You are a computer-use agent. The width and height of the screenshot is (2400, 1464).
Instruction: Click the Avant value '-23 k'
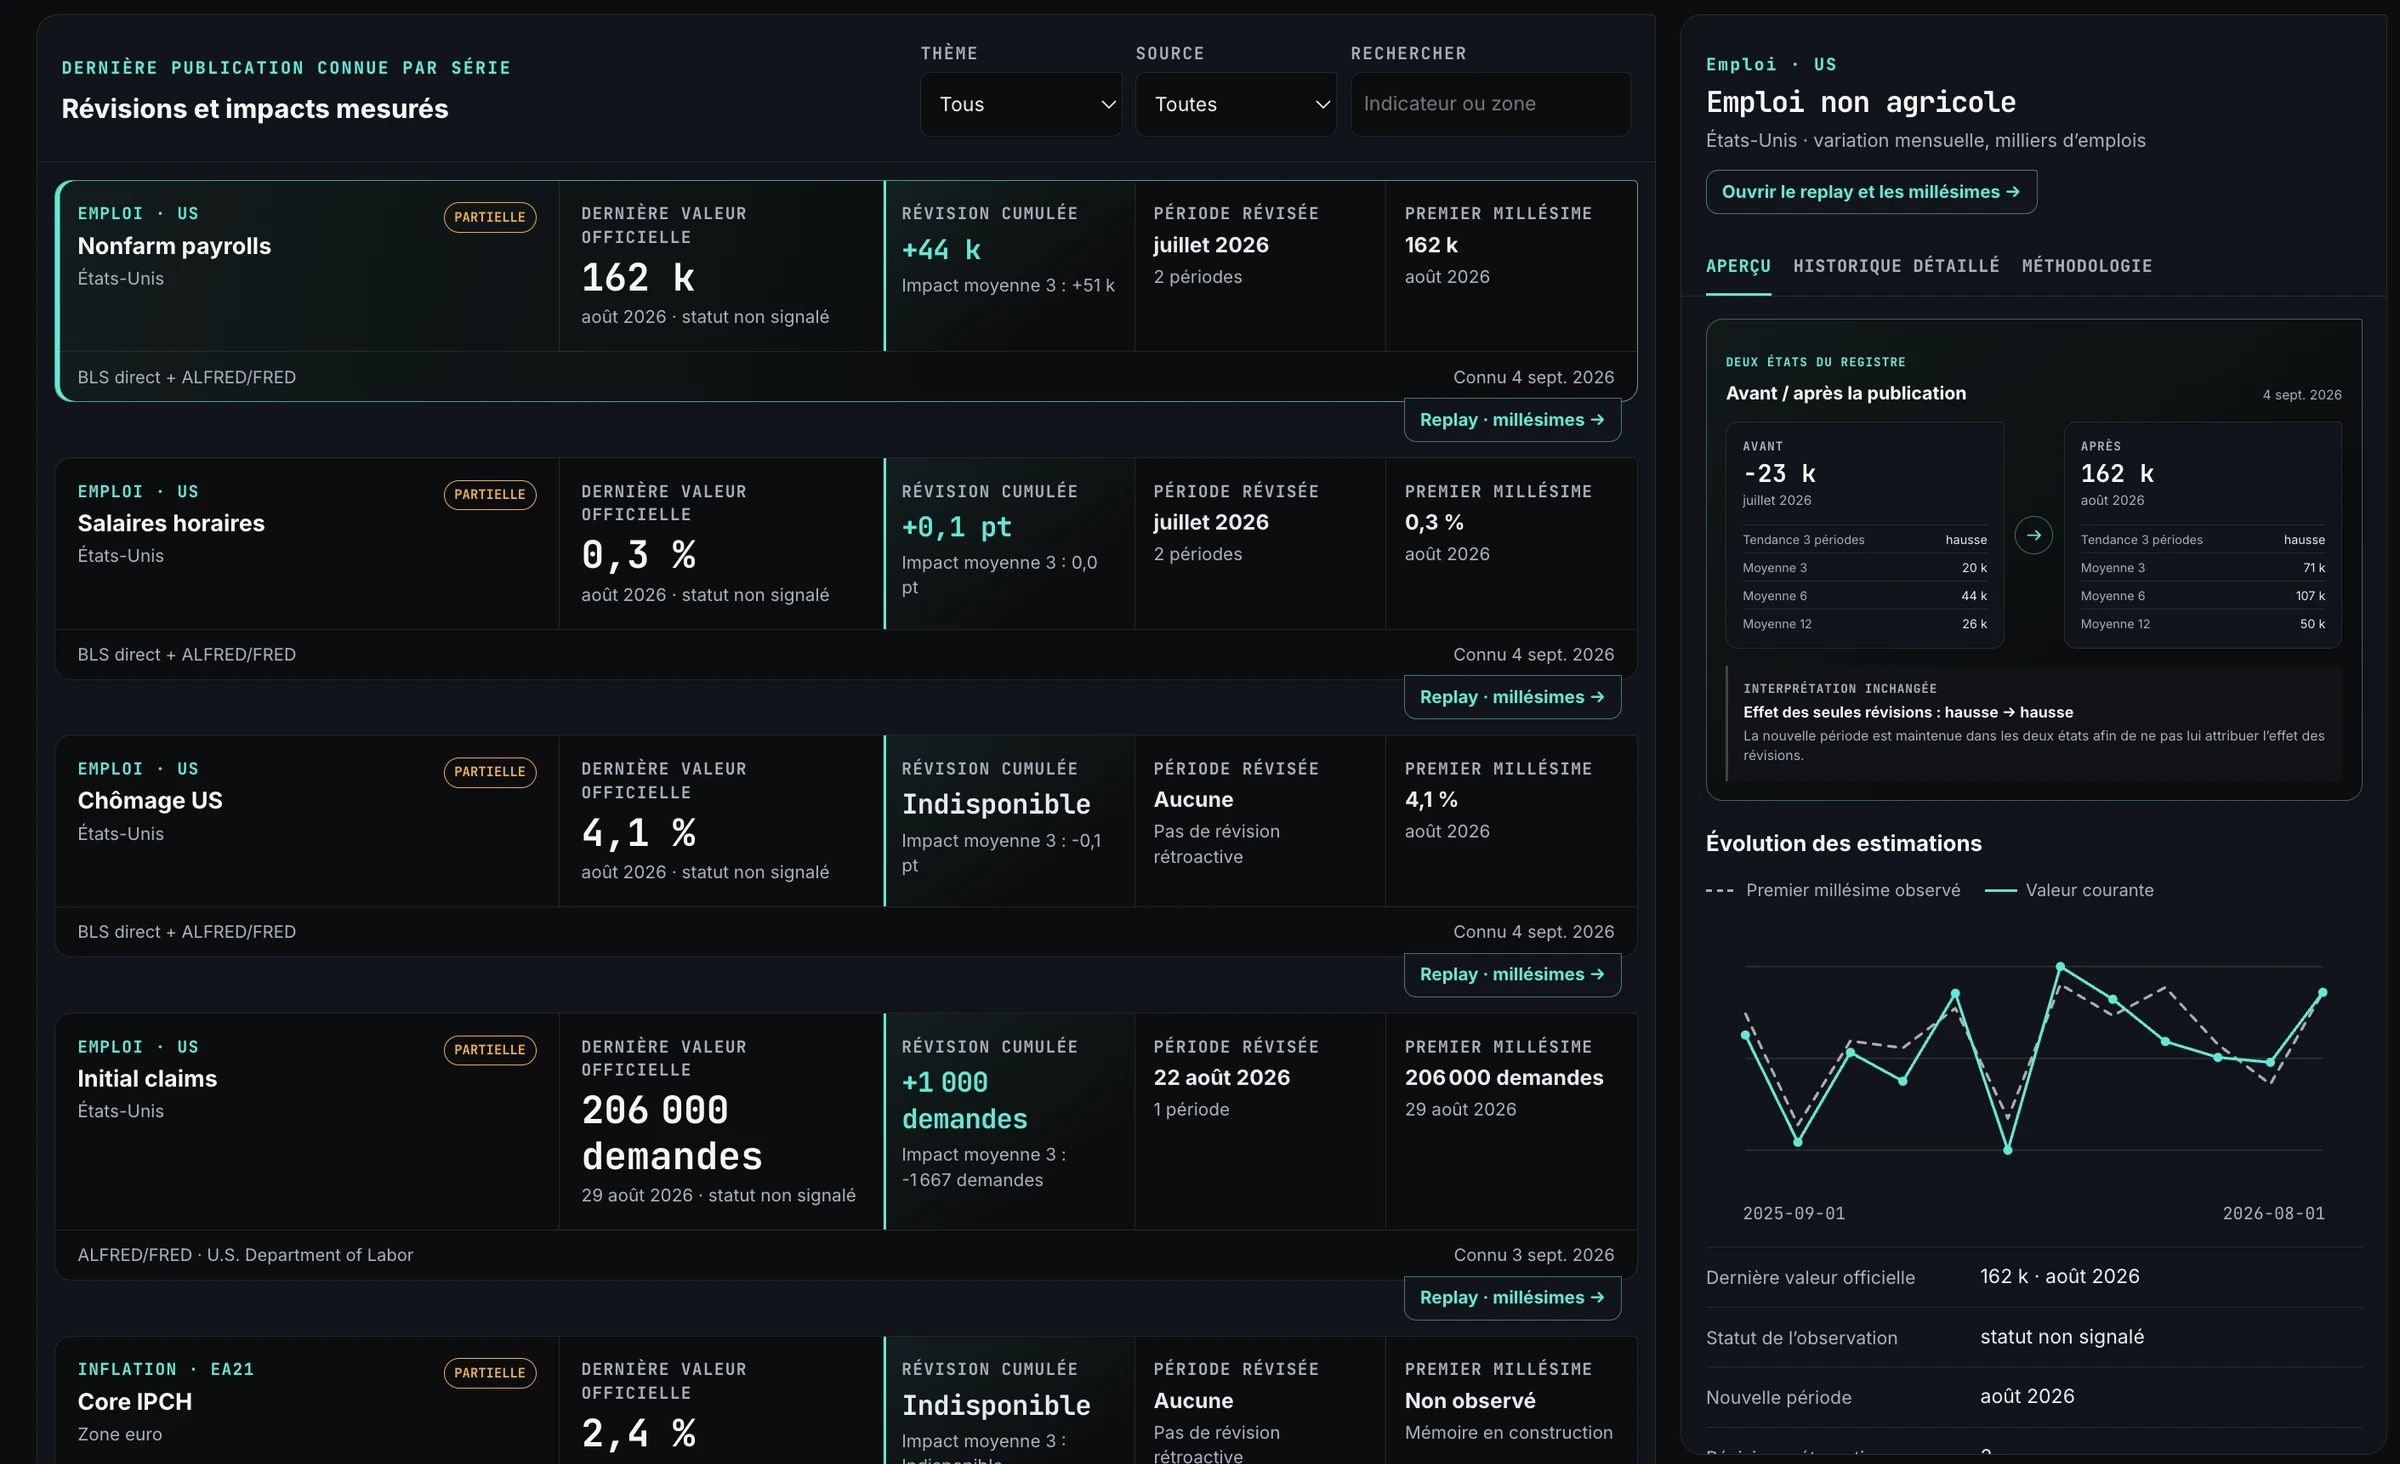point(1779,473)
